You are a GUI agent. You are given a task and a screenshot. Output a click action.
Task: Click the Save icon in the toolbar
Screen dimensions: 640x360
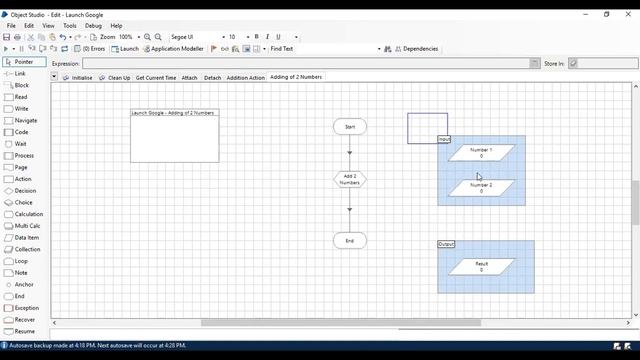click(x=7, y=37)
